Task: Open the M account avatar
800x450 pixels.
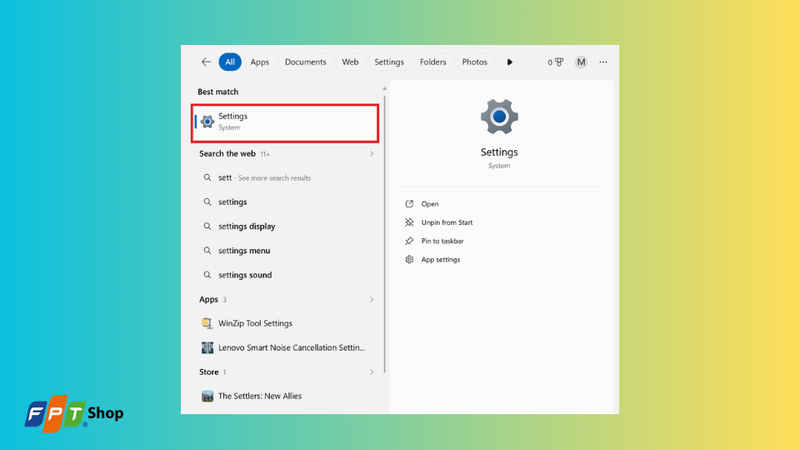Action: 581,62
